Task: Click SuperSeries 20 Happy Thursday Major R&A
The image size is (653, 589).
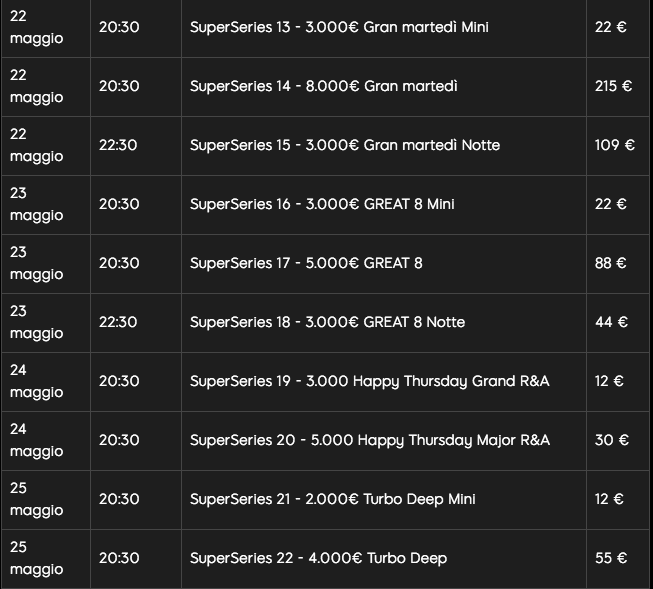Action: pyautogui.click(x=370, y=440)
